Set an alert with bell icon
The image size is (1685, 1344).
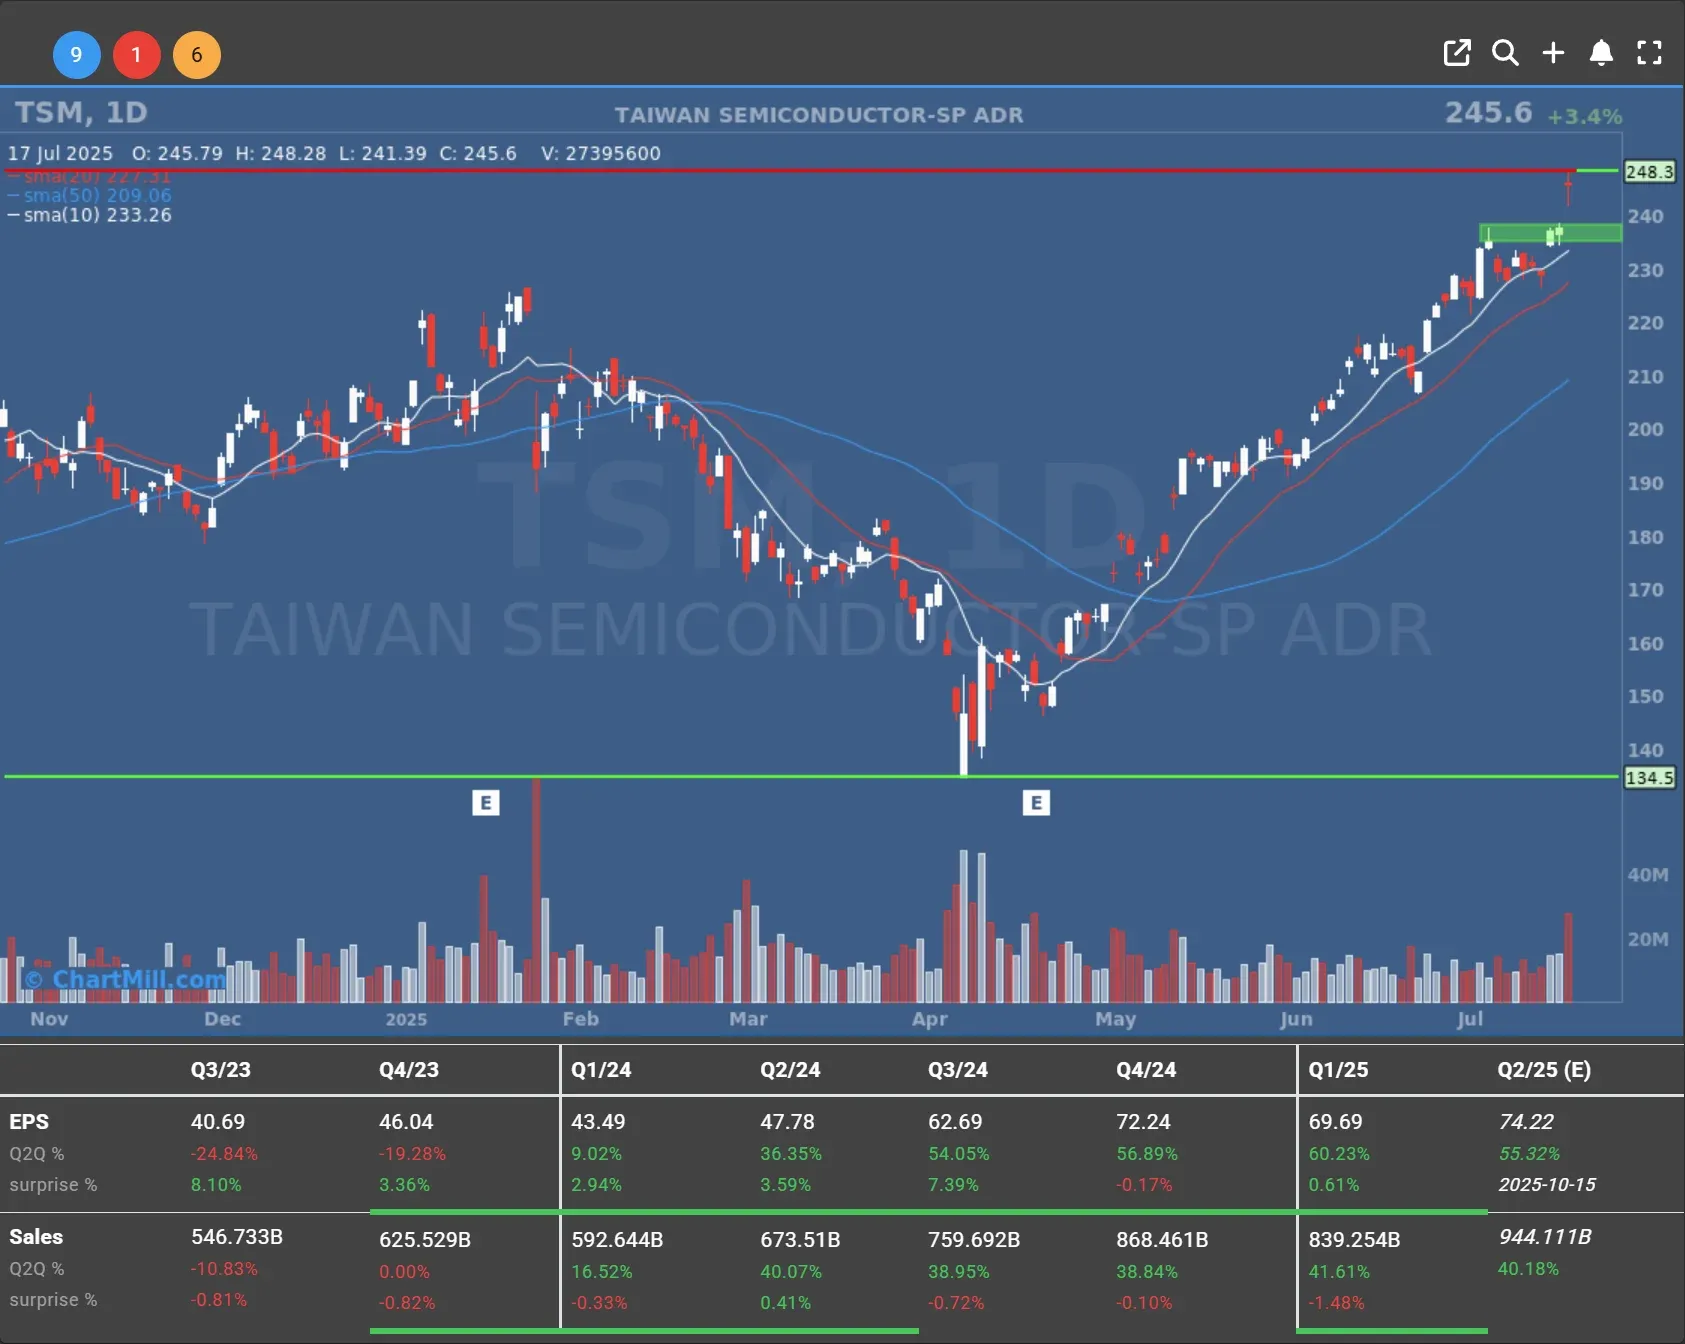(x=1601, y=53)
